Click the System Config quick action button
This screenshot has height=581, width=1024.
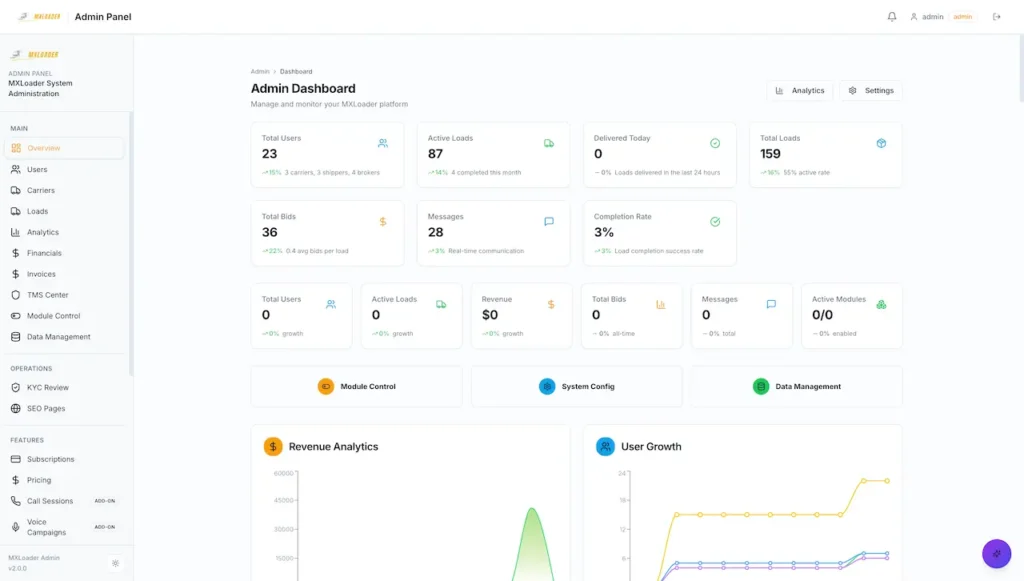tap(577, 386)
